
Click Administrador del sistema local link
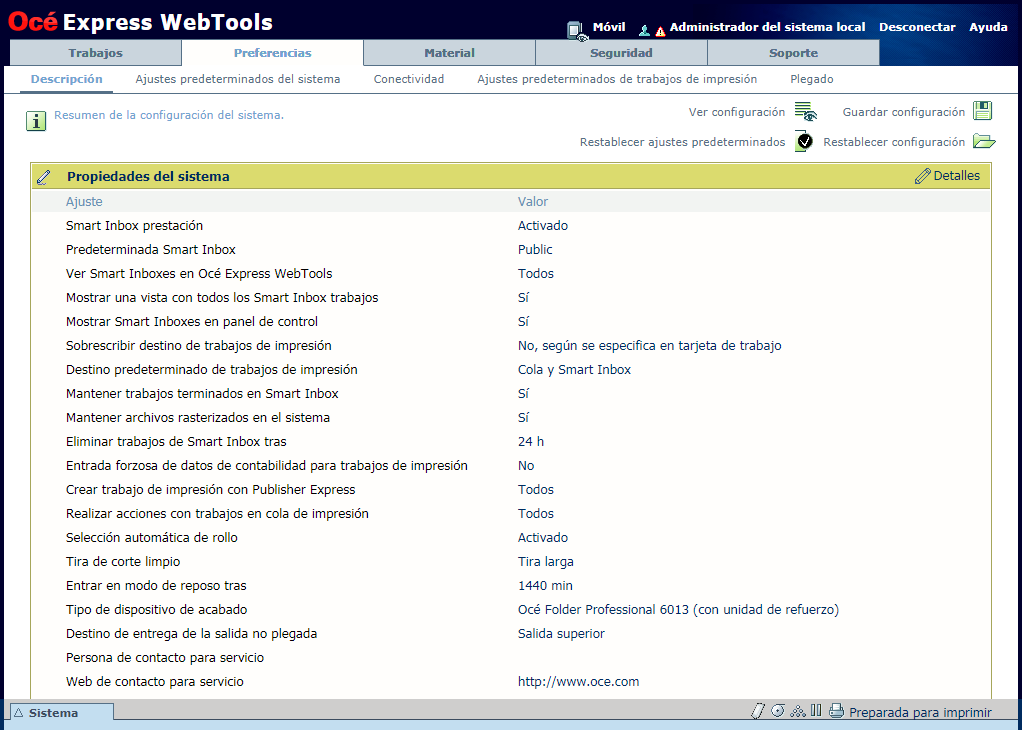(x=767, y=27)
